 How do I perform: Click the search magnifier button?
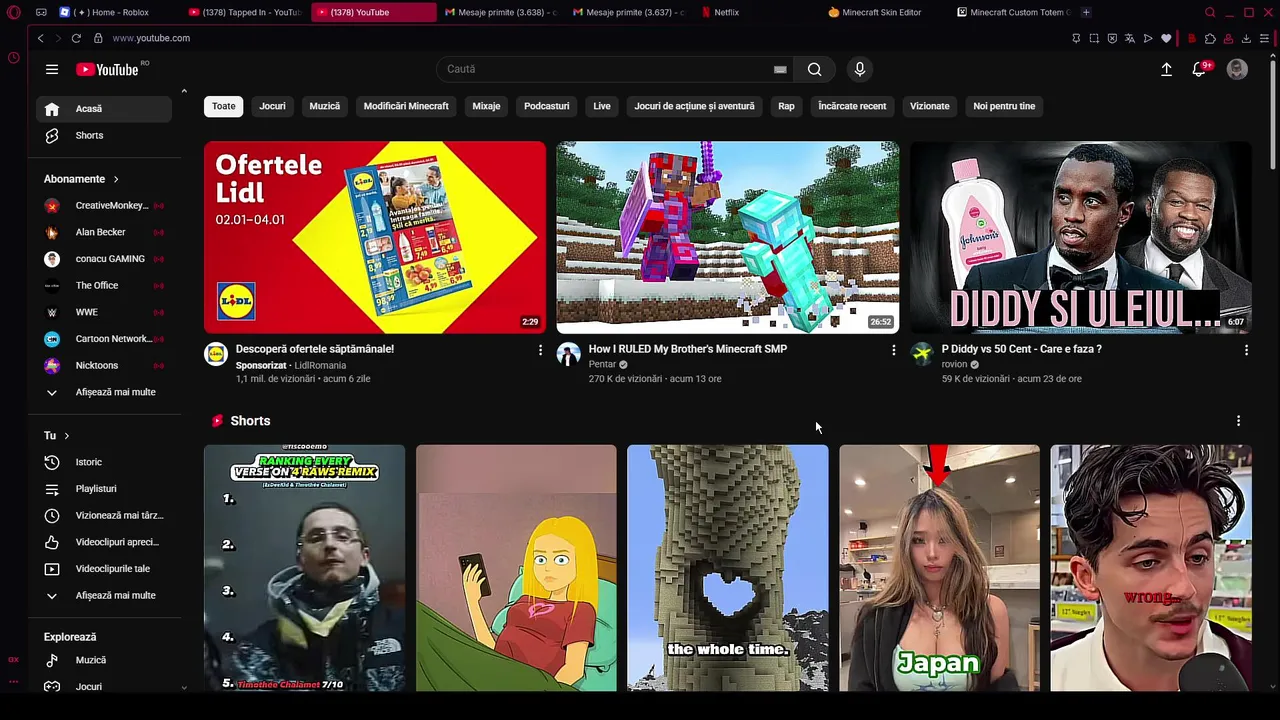[815, 69]
